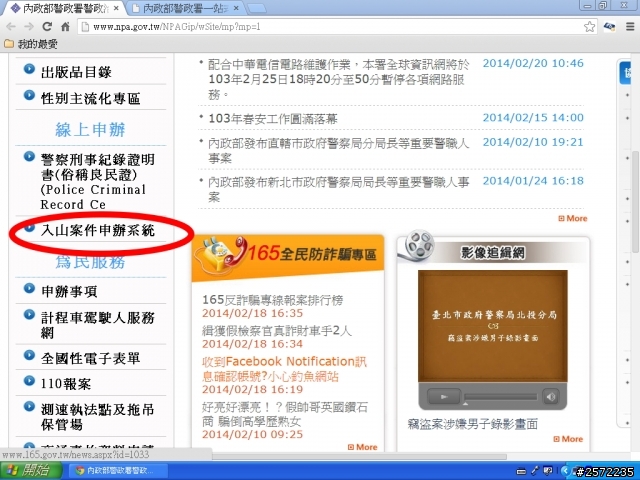Open 竊盜案涉嫌男子錄影畫面 caption link

(x=473, y=424)
